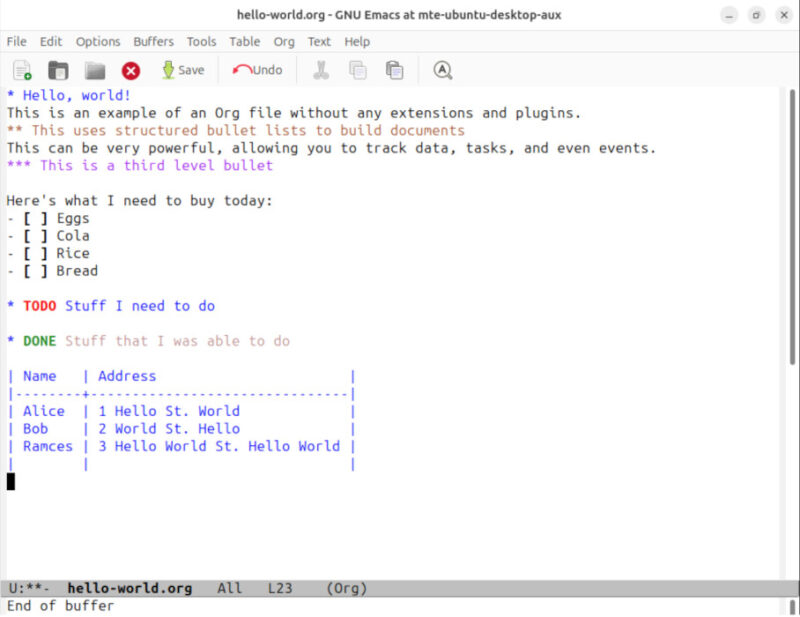
Task: Copy text with the copy toolbar icon
Action: (356, 70)
